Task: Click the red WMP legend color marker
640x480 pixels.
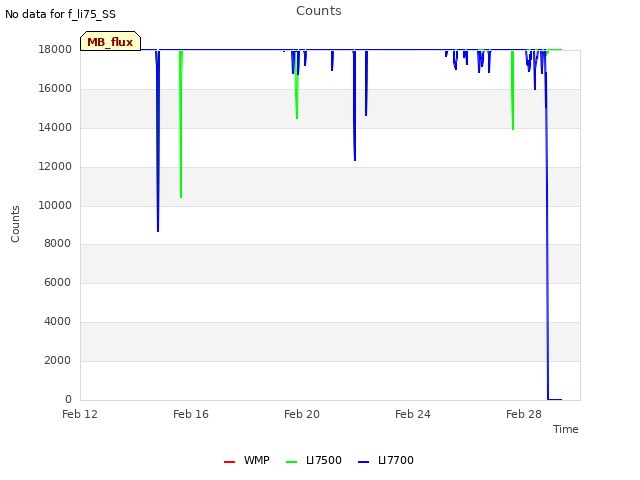Action: (229, 462)
